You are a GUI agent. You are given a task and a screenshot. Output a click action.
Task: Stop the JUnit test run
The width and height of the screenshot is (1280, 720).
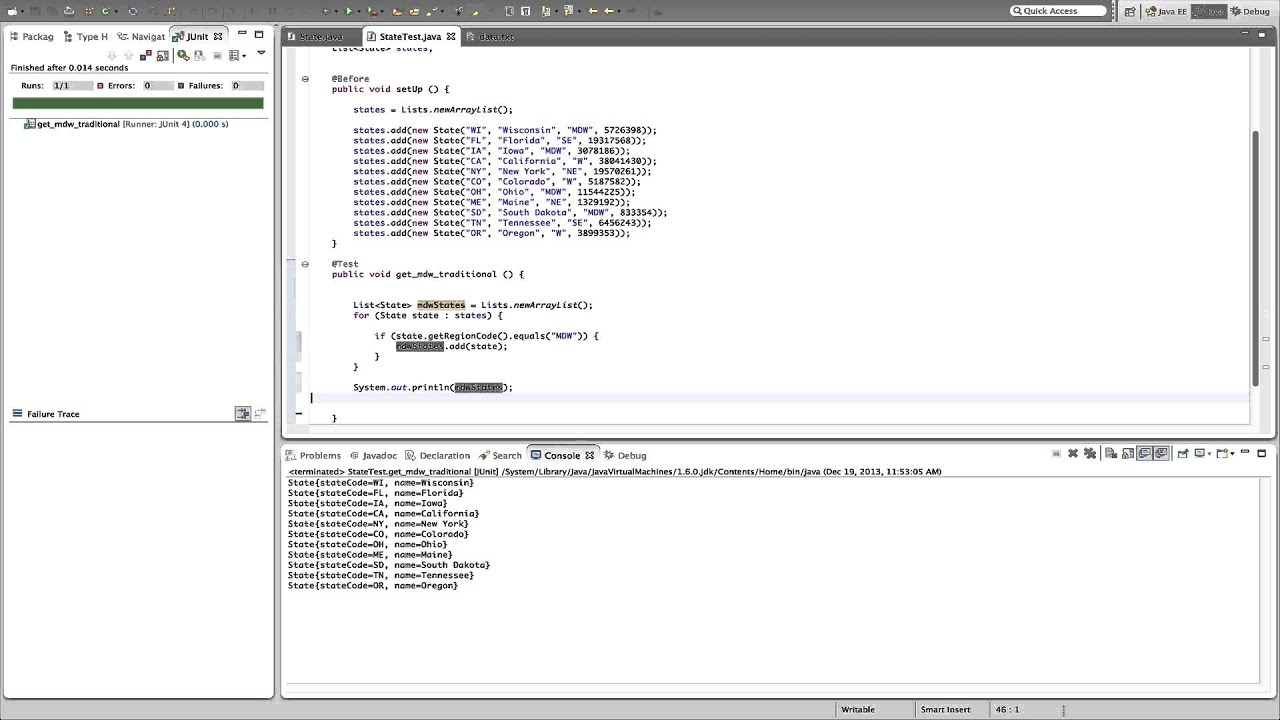click(217, 55)
